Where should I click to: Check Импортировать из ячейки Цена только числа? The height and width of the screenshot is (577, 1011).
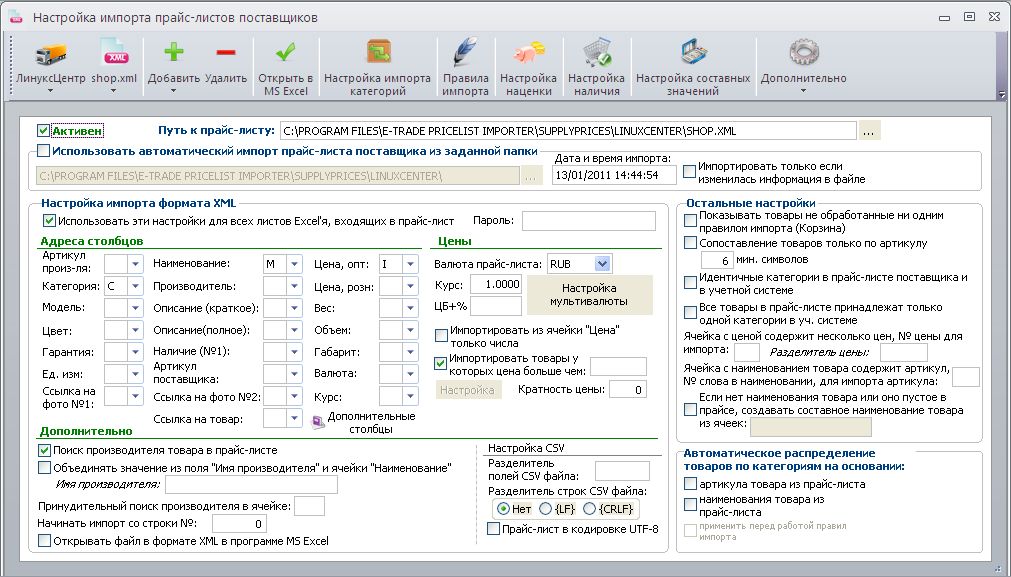click(441, 335)
